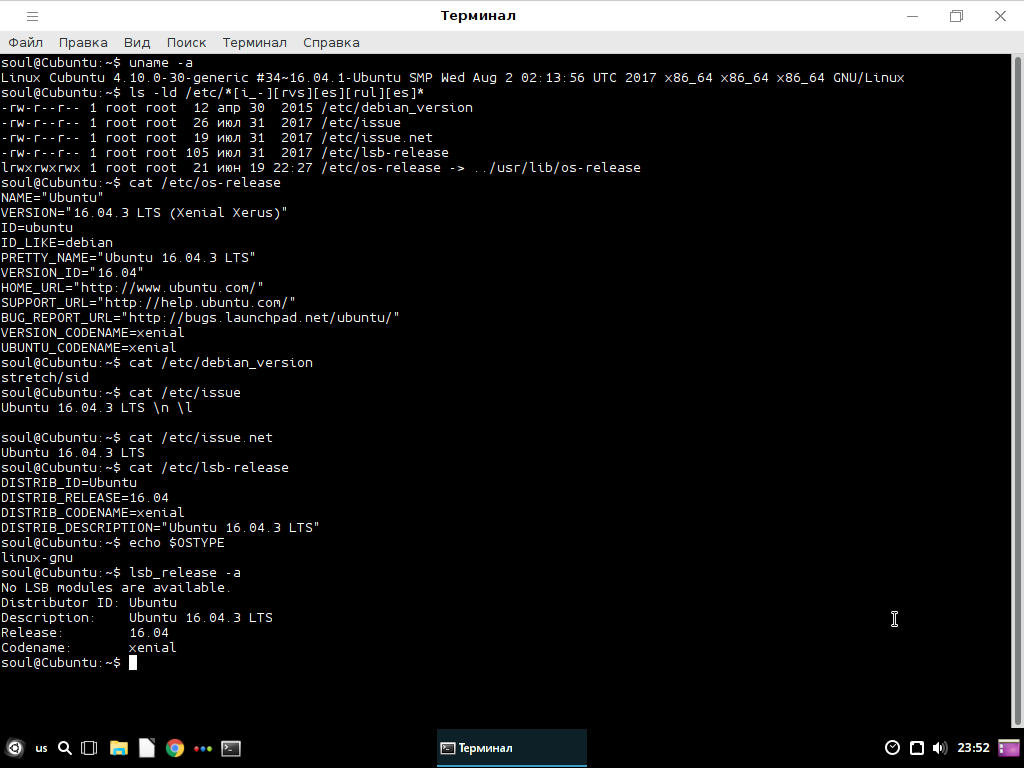This screenshot has width=1024, height=768.
Task: Open the taskbar search magnifier
Action: 65,748
